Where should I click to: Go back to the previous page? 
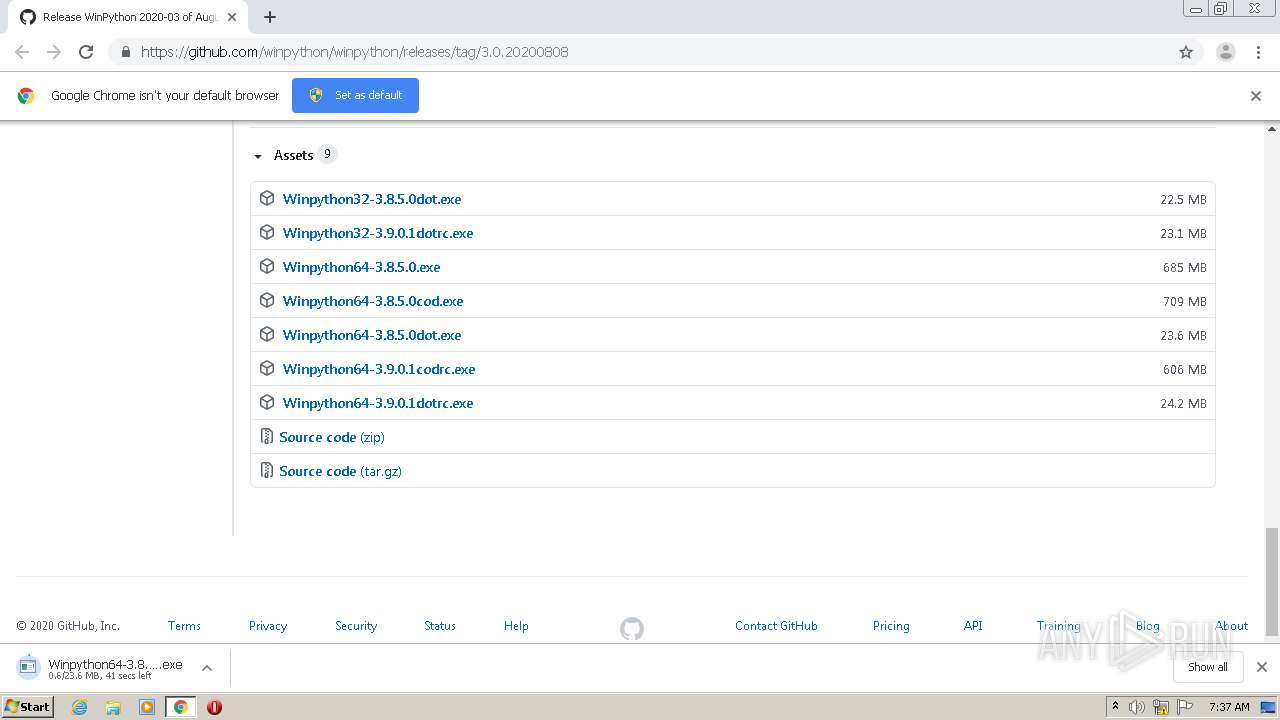pyautogui.click(x=22, y=52)
